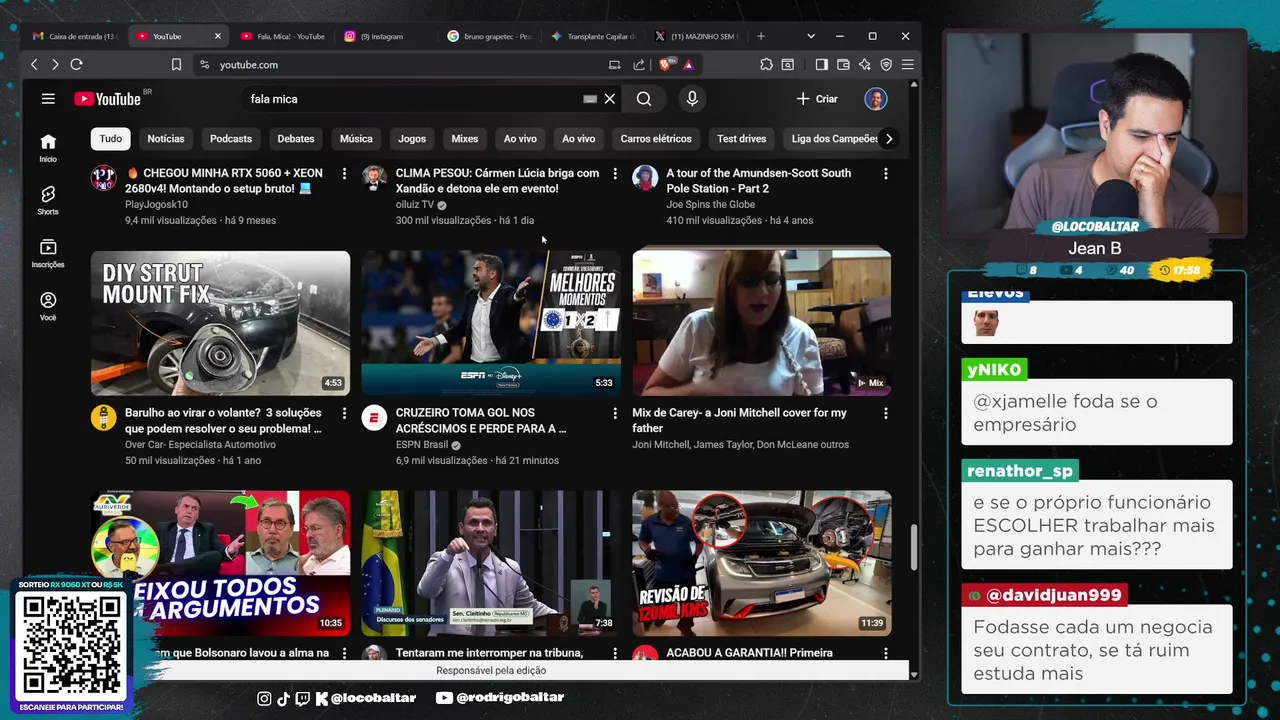Viewport: 1280px width, 720px height.
Task: Select the Podcasts filter chip
Action: [x=231, y=139]
